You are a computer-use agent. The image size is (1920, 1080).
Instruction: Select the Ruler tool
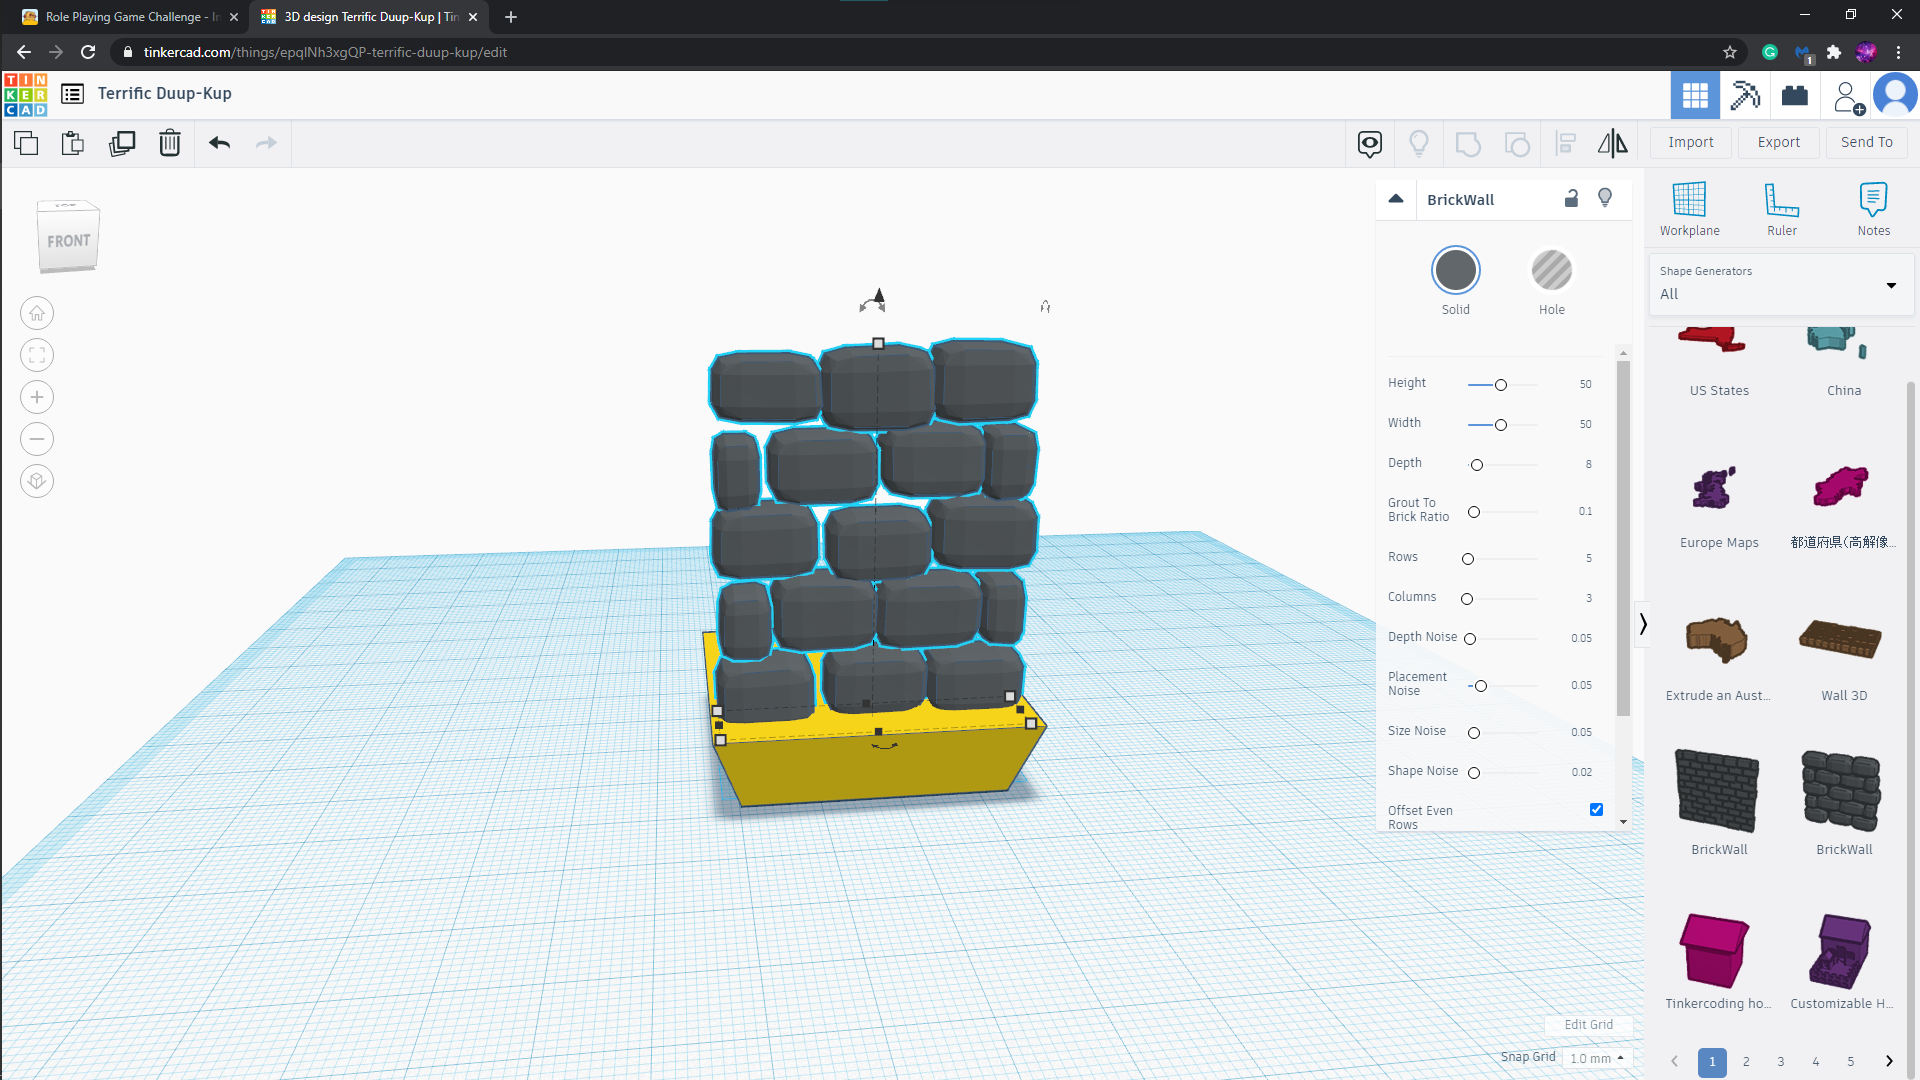pos(1782,209)
